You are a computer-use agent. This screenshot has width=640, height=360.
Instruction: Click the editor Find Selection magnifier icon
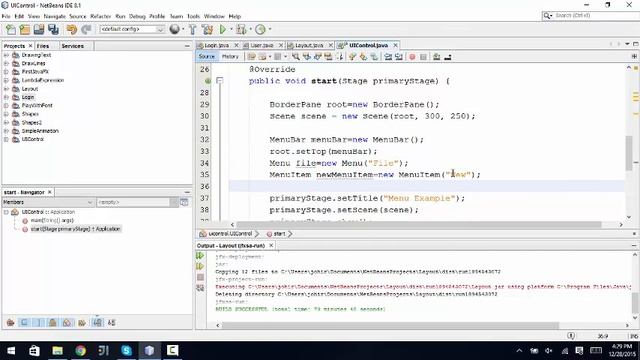(x=296, y=57)
